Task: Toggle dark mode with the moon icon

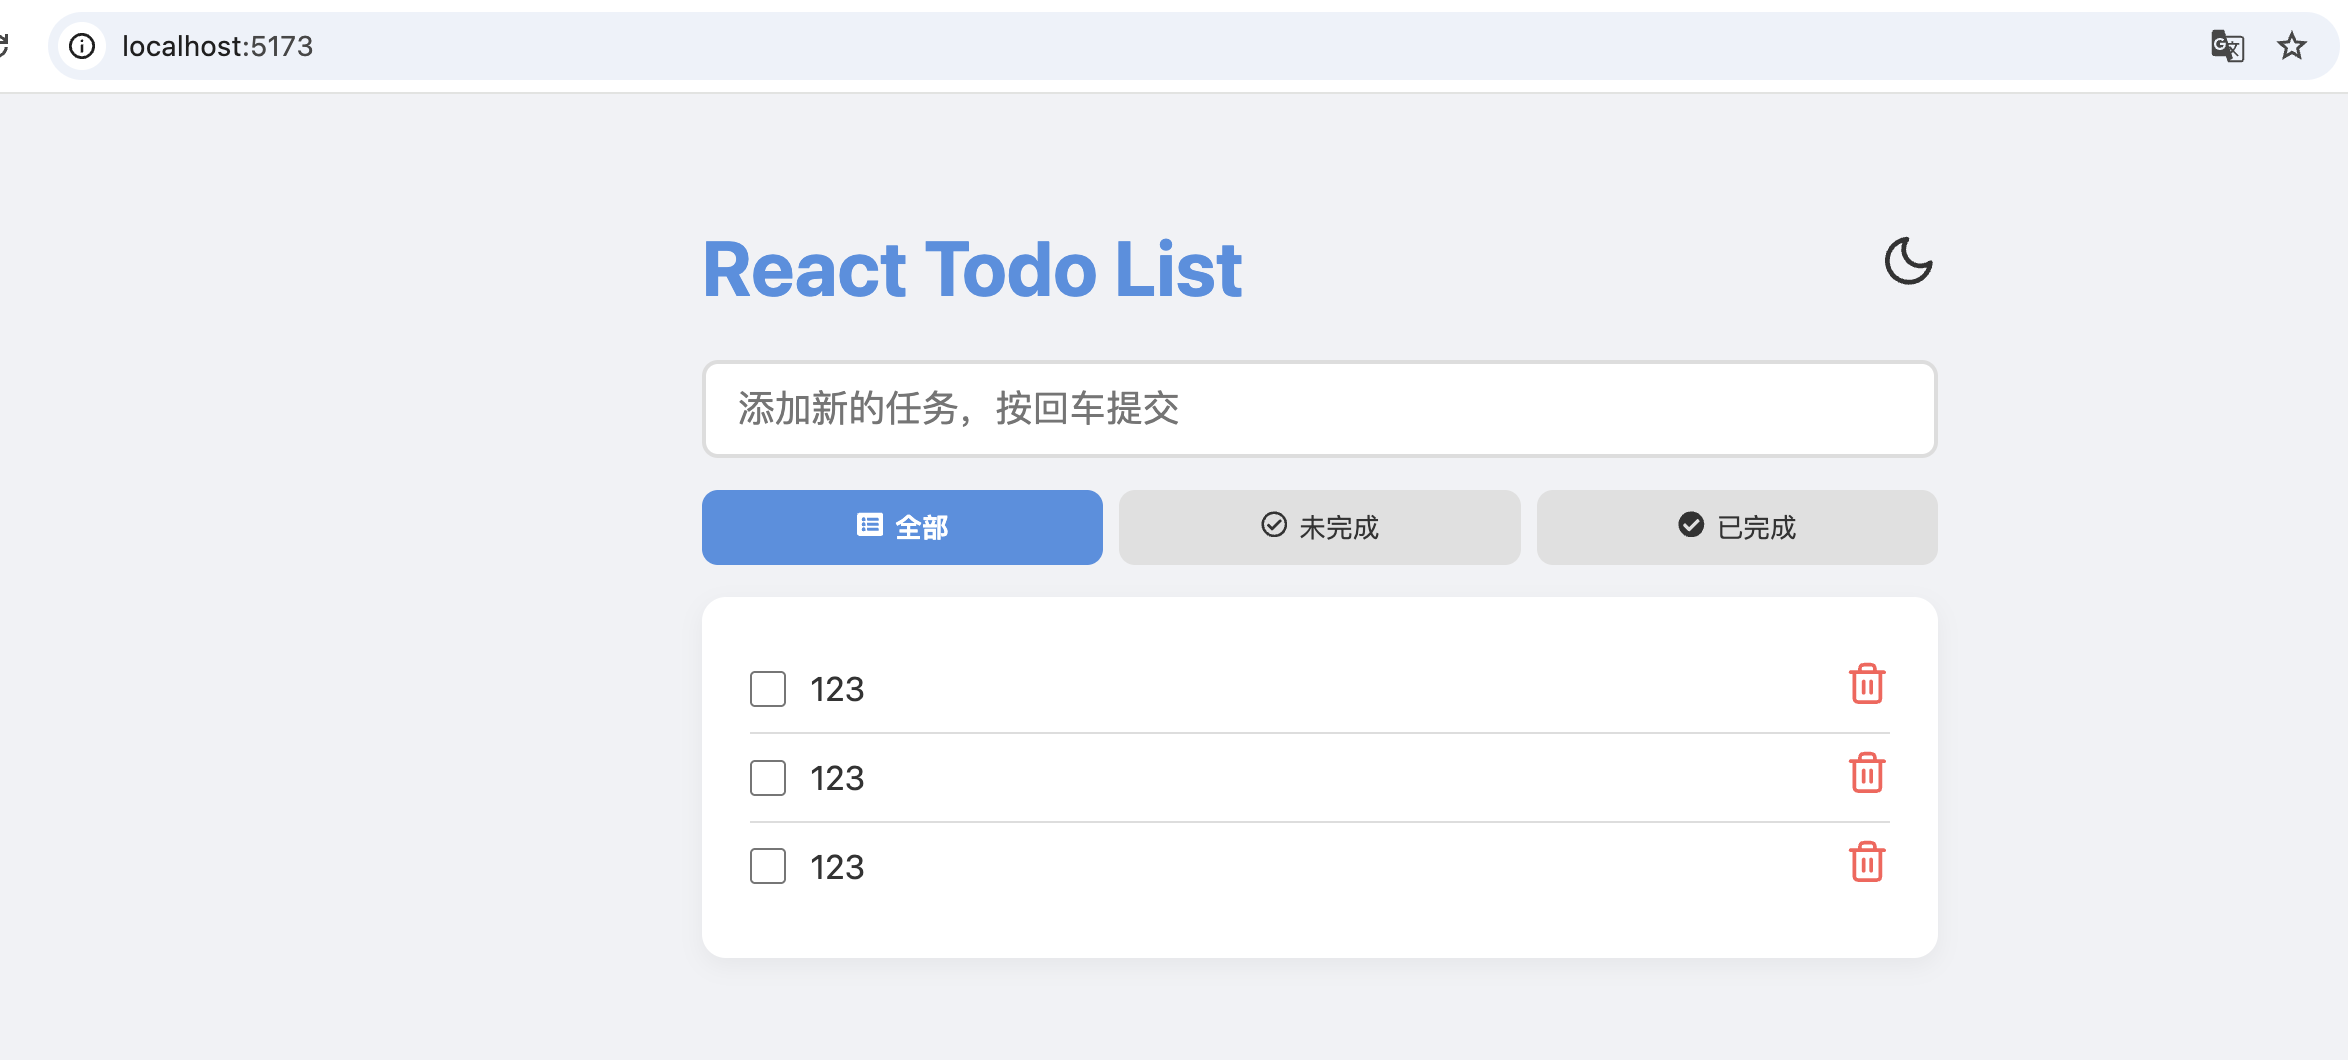Action: point(1908,261)
